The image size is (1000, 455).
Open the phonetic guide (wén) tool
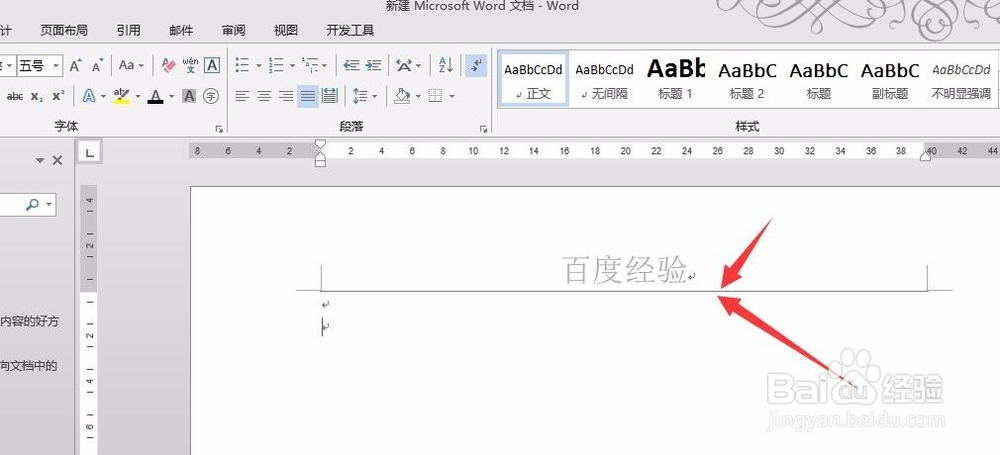pos(190,65)
